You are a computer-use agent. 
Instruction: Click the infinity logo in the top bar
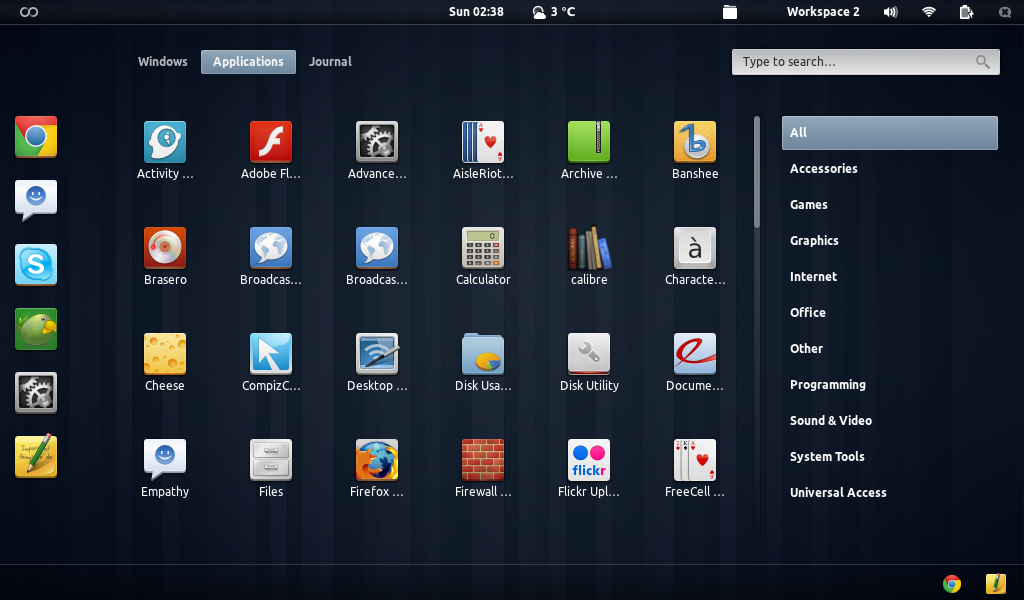[29, 12]
